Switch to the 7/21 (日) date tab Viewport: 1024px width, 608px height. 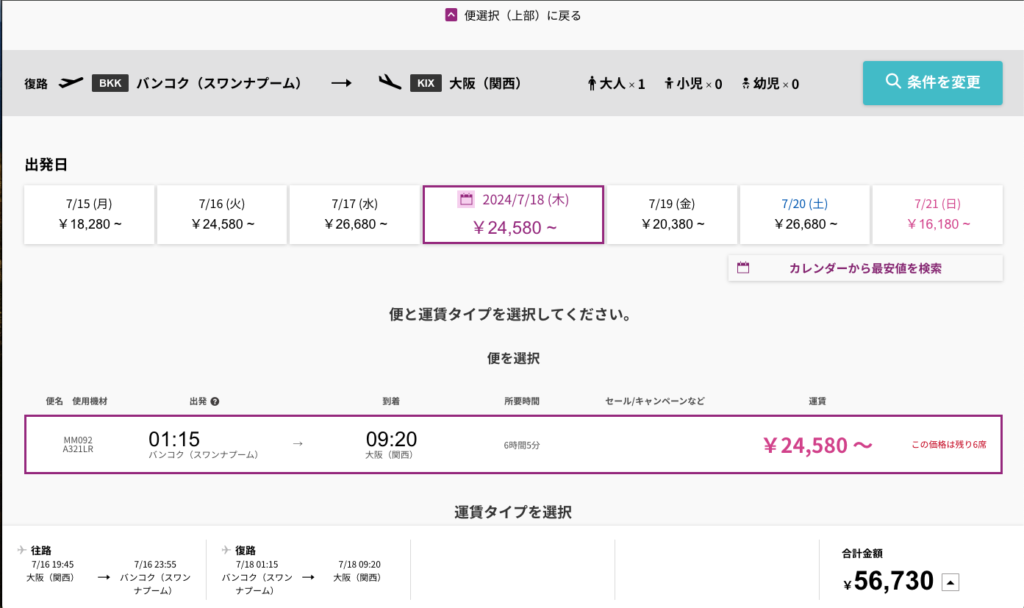pyautogui.click(x=935, y=214)
